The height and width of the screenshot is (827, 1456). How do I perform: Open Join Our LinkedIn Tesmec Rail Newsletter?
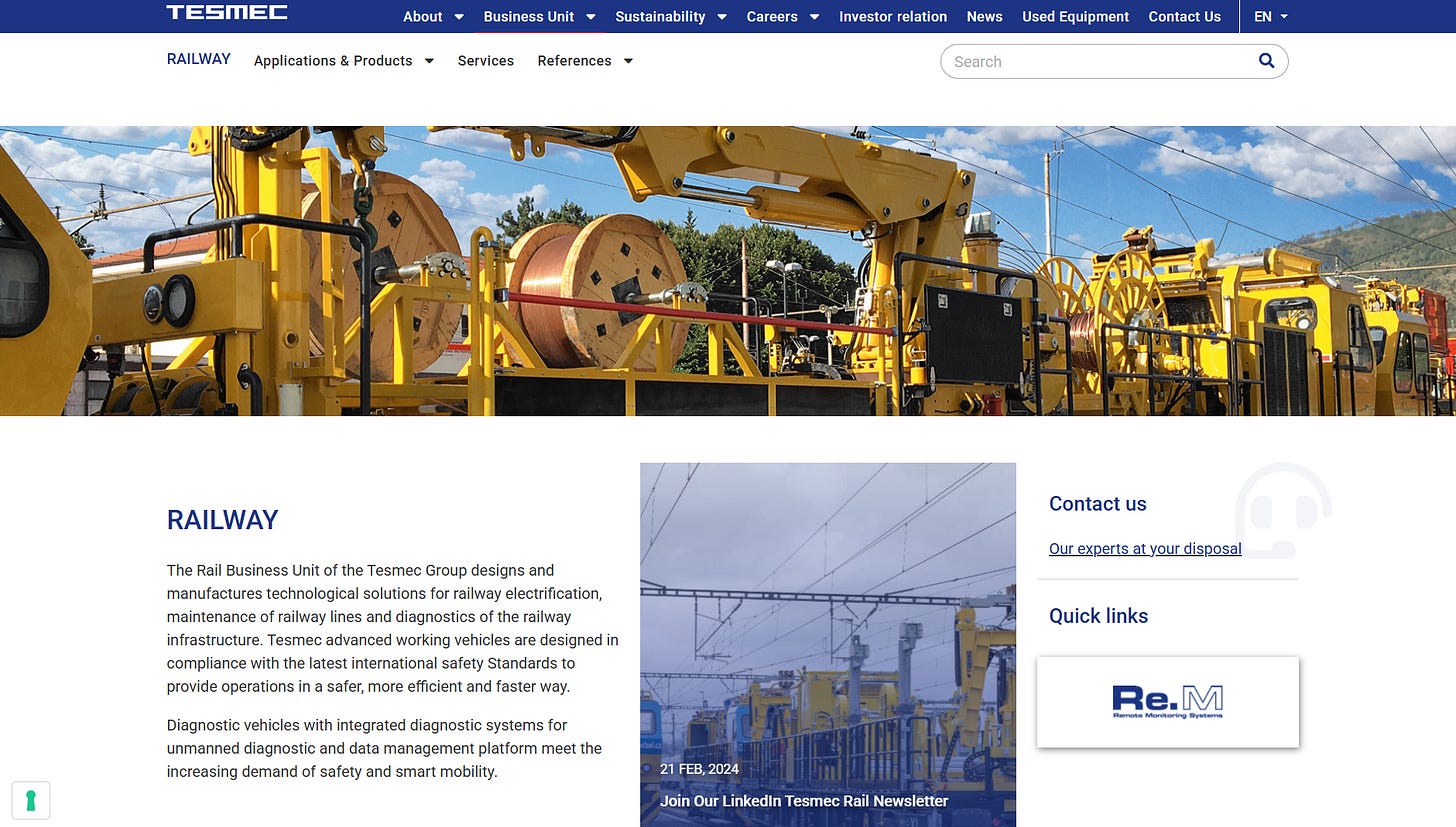[x=804, y=801]
